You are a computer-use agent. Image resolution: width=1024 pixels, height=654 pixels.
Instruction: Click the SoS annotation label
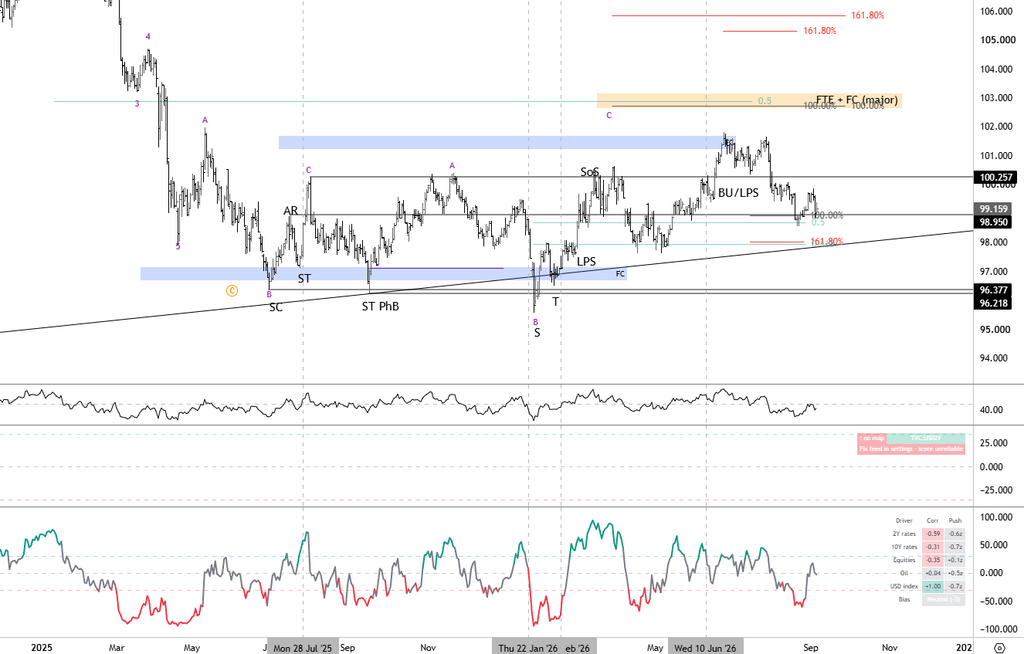click(x=590, y=172)
